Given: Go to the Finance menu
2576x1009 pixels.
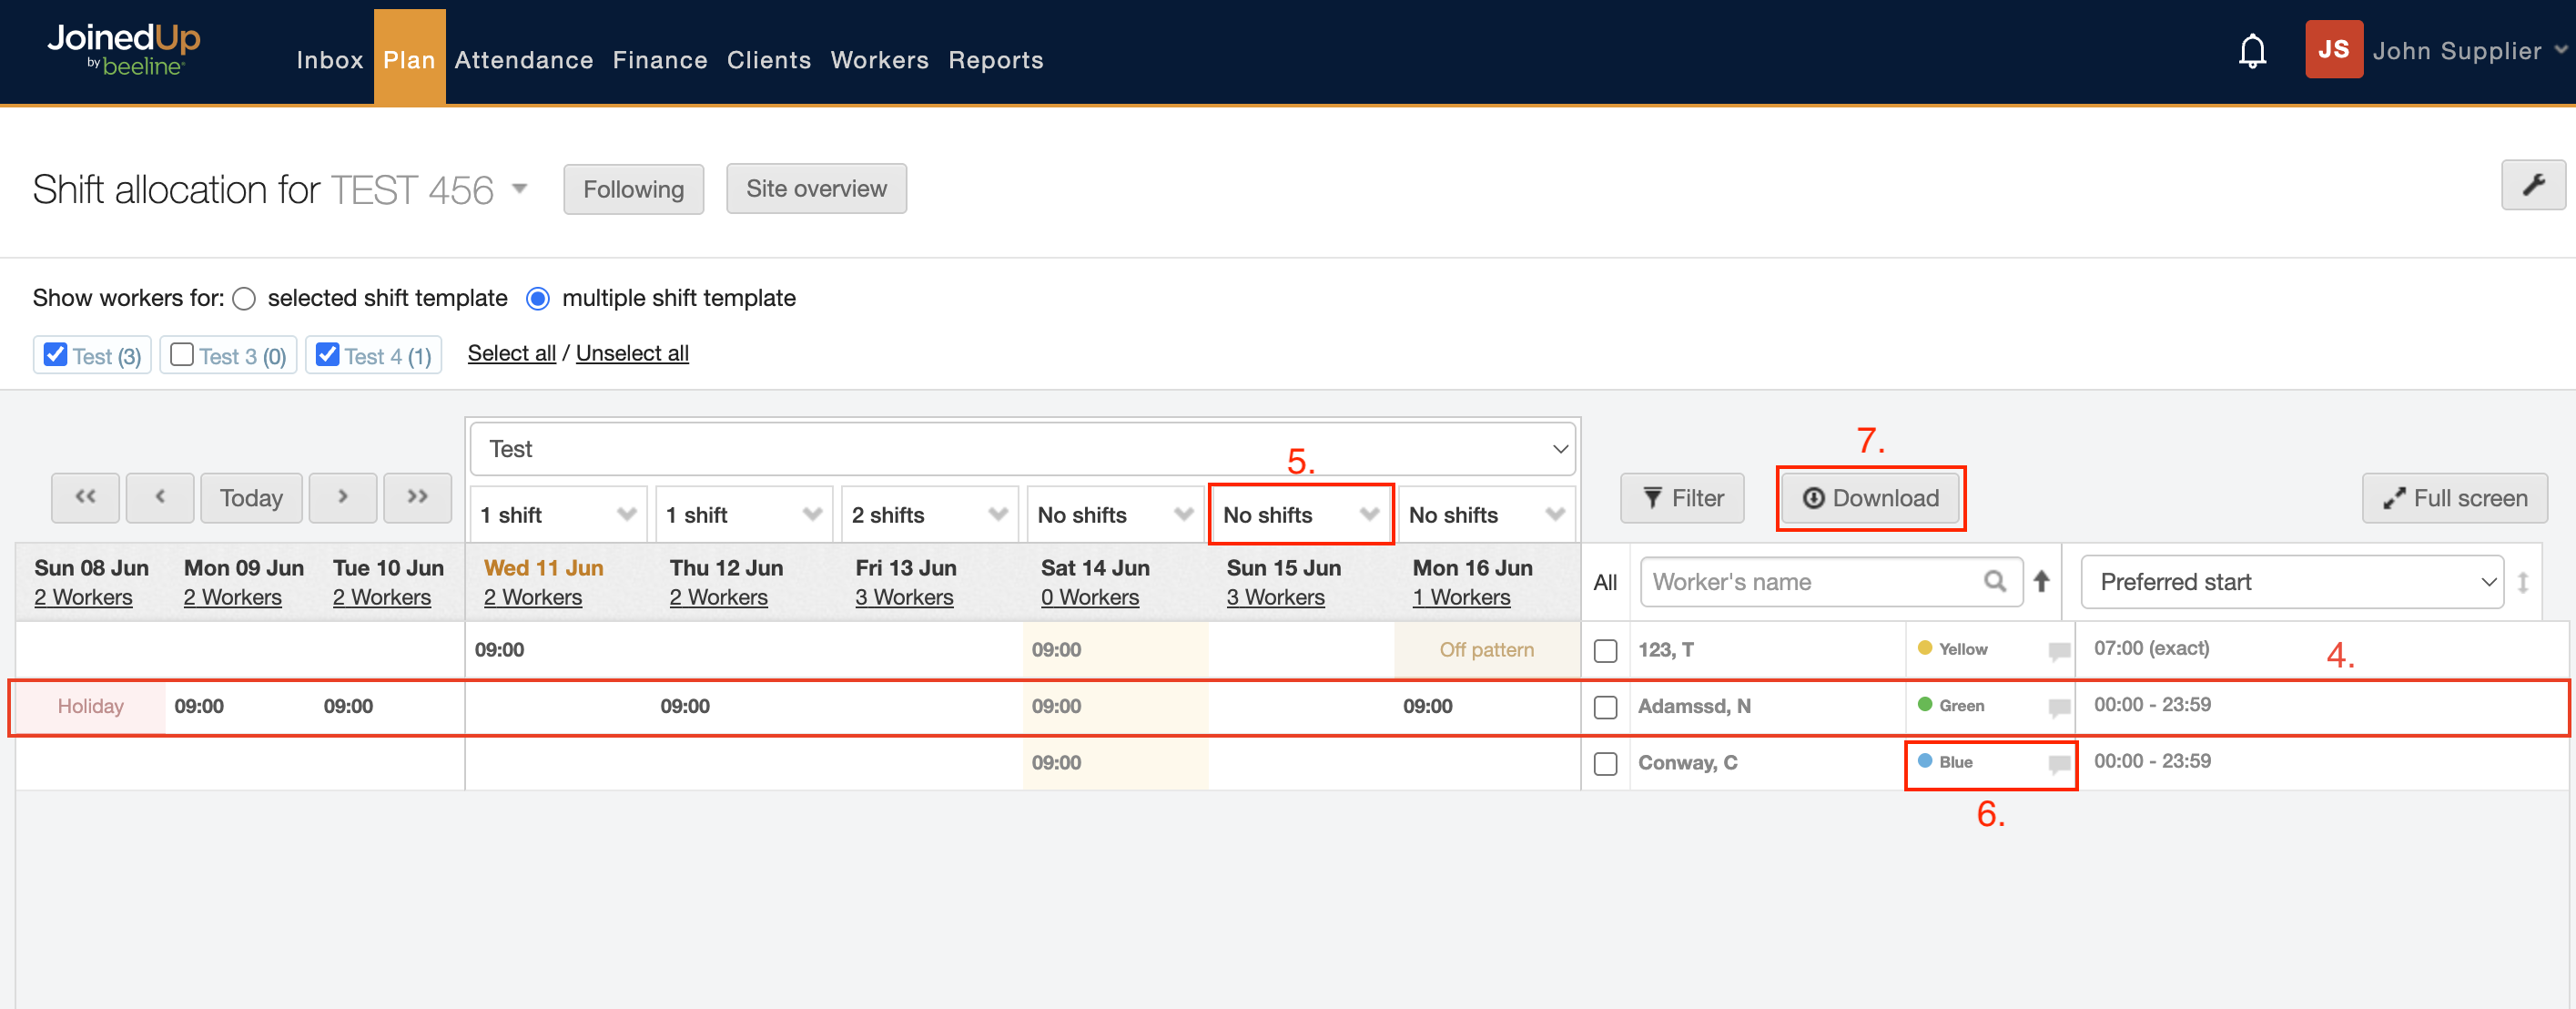Looking at the screenshot, I should (x=659, y=60).
